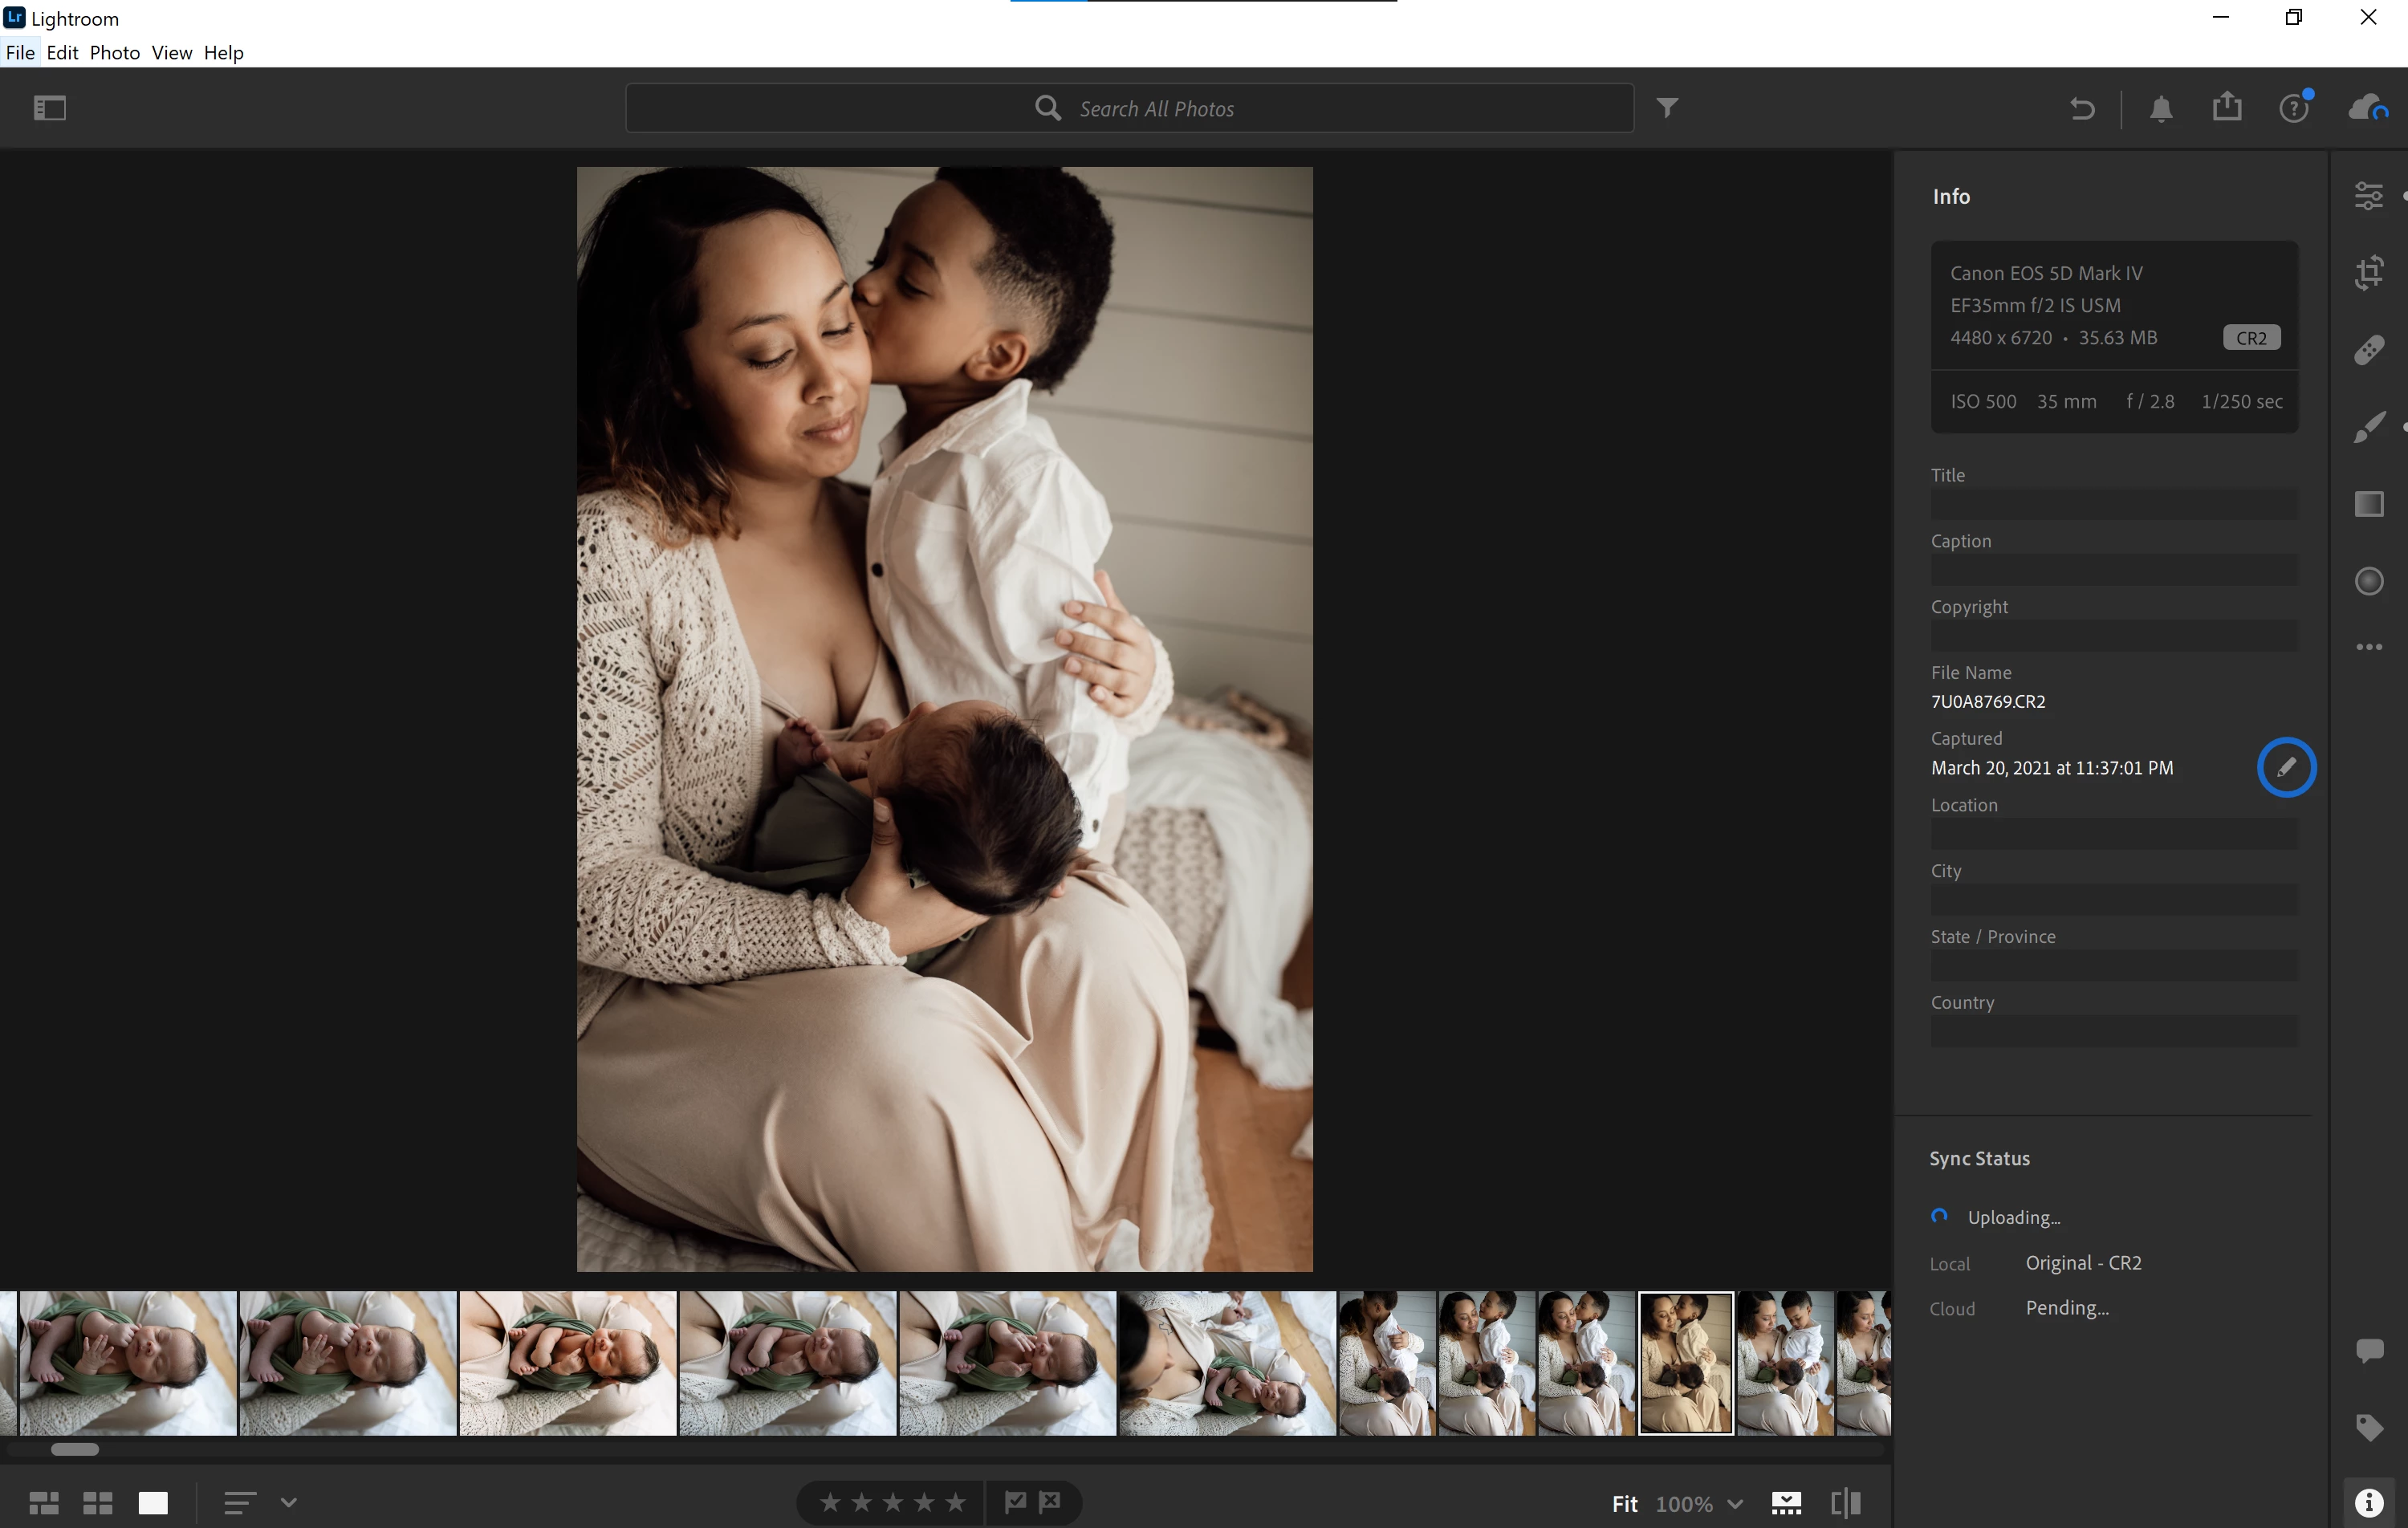Viewport: 2408px width, 1528px height.
Task: Open the sort order dropdown chevron
Action: point(289,1502)
